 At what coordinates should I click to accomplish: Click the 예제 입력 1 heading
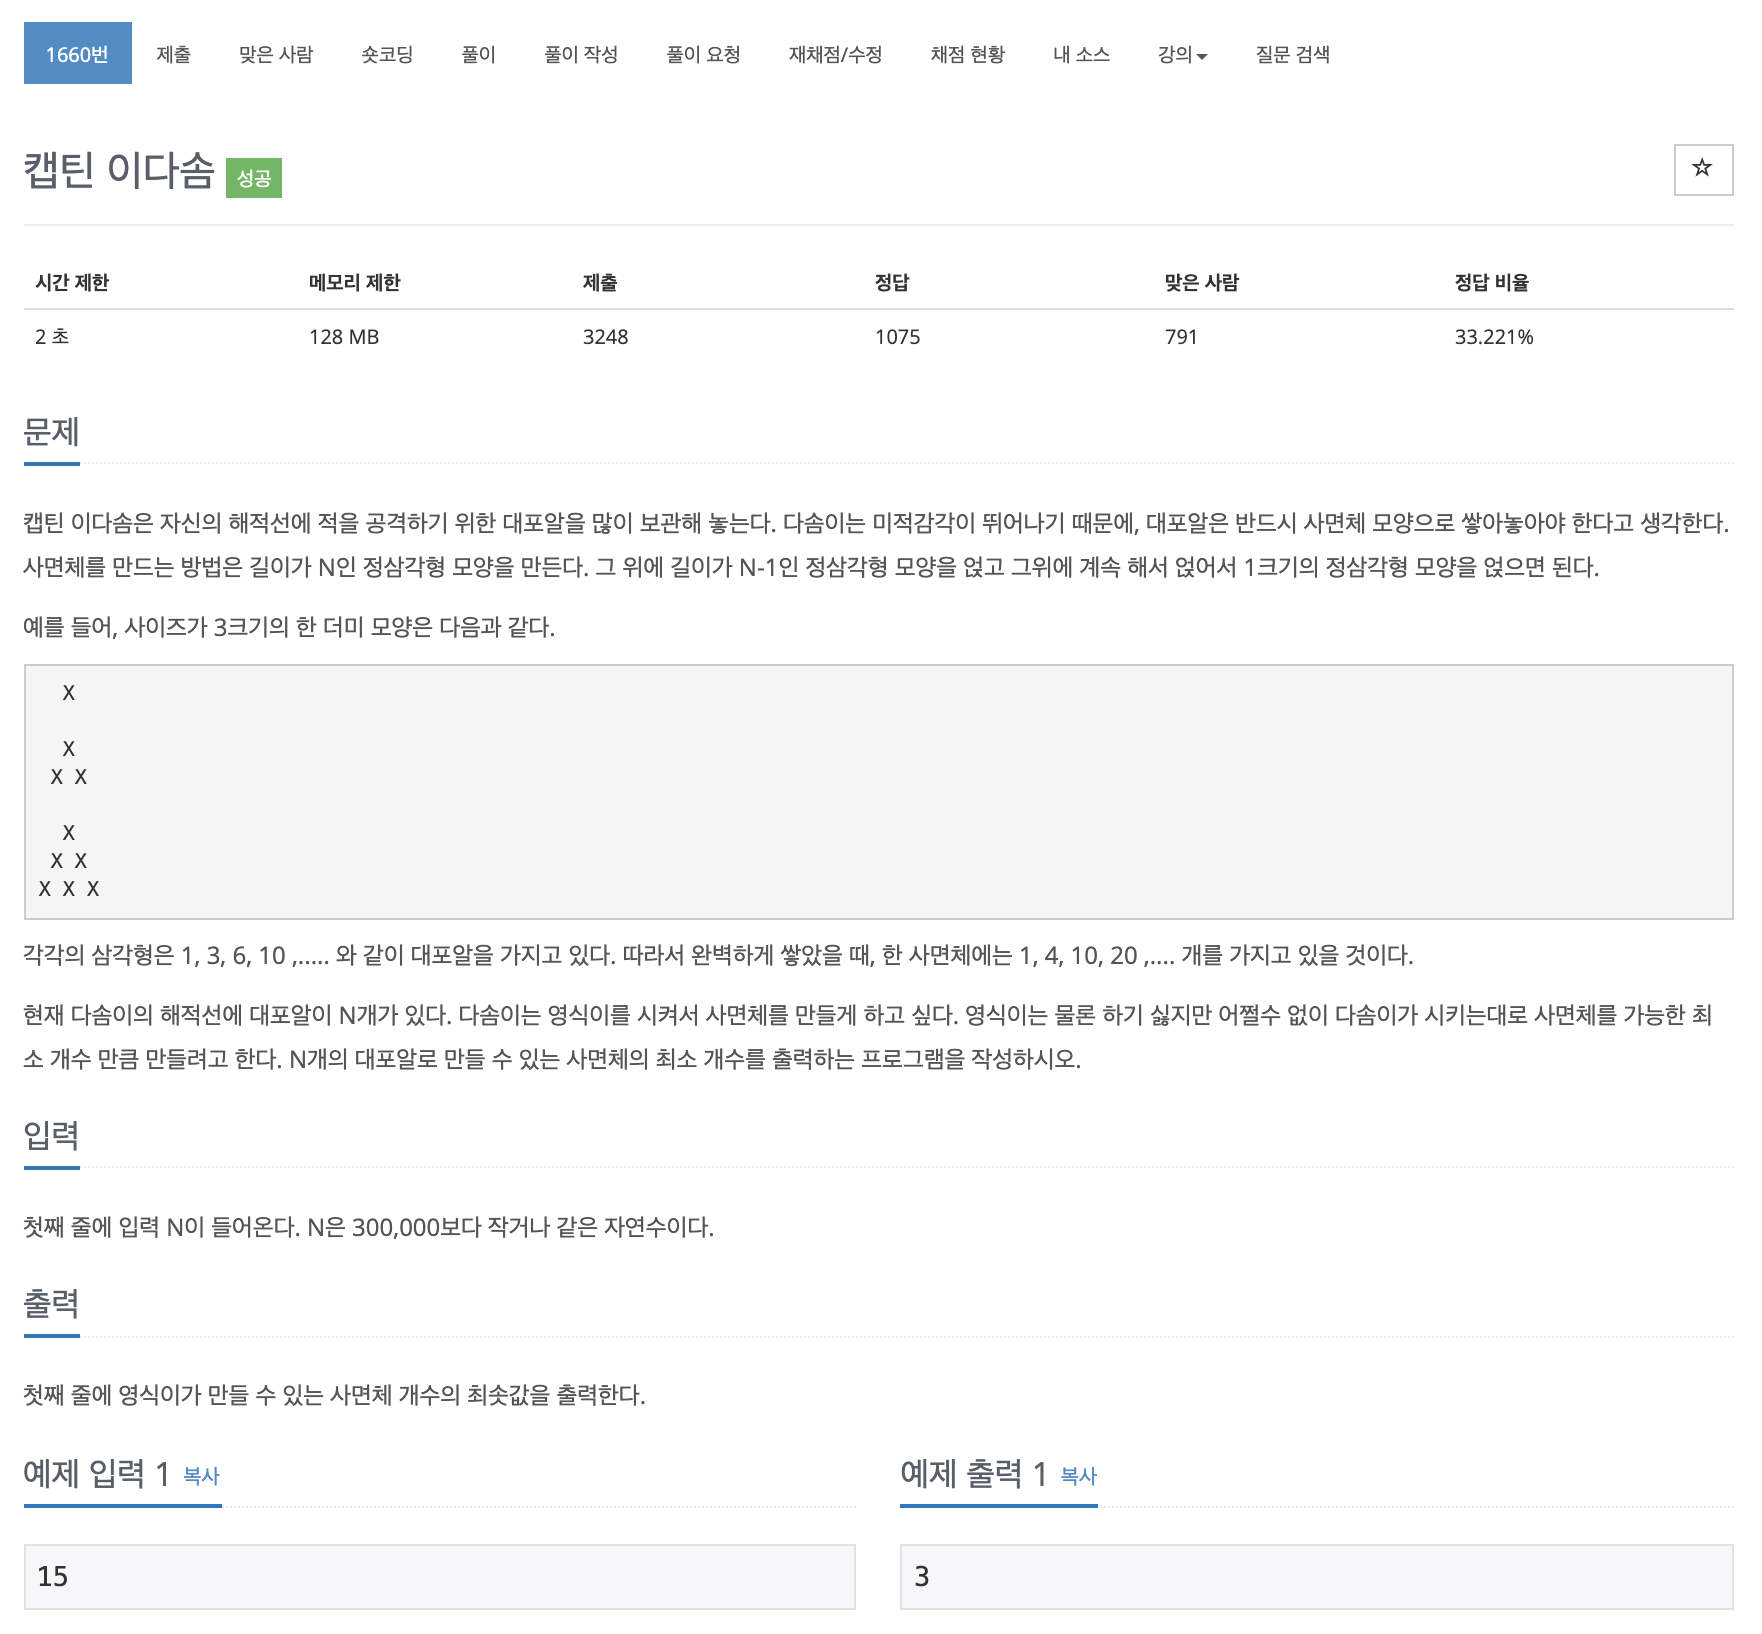click(97, 1473)
